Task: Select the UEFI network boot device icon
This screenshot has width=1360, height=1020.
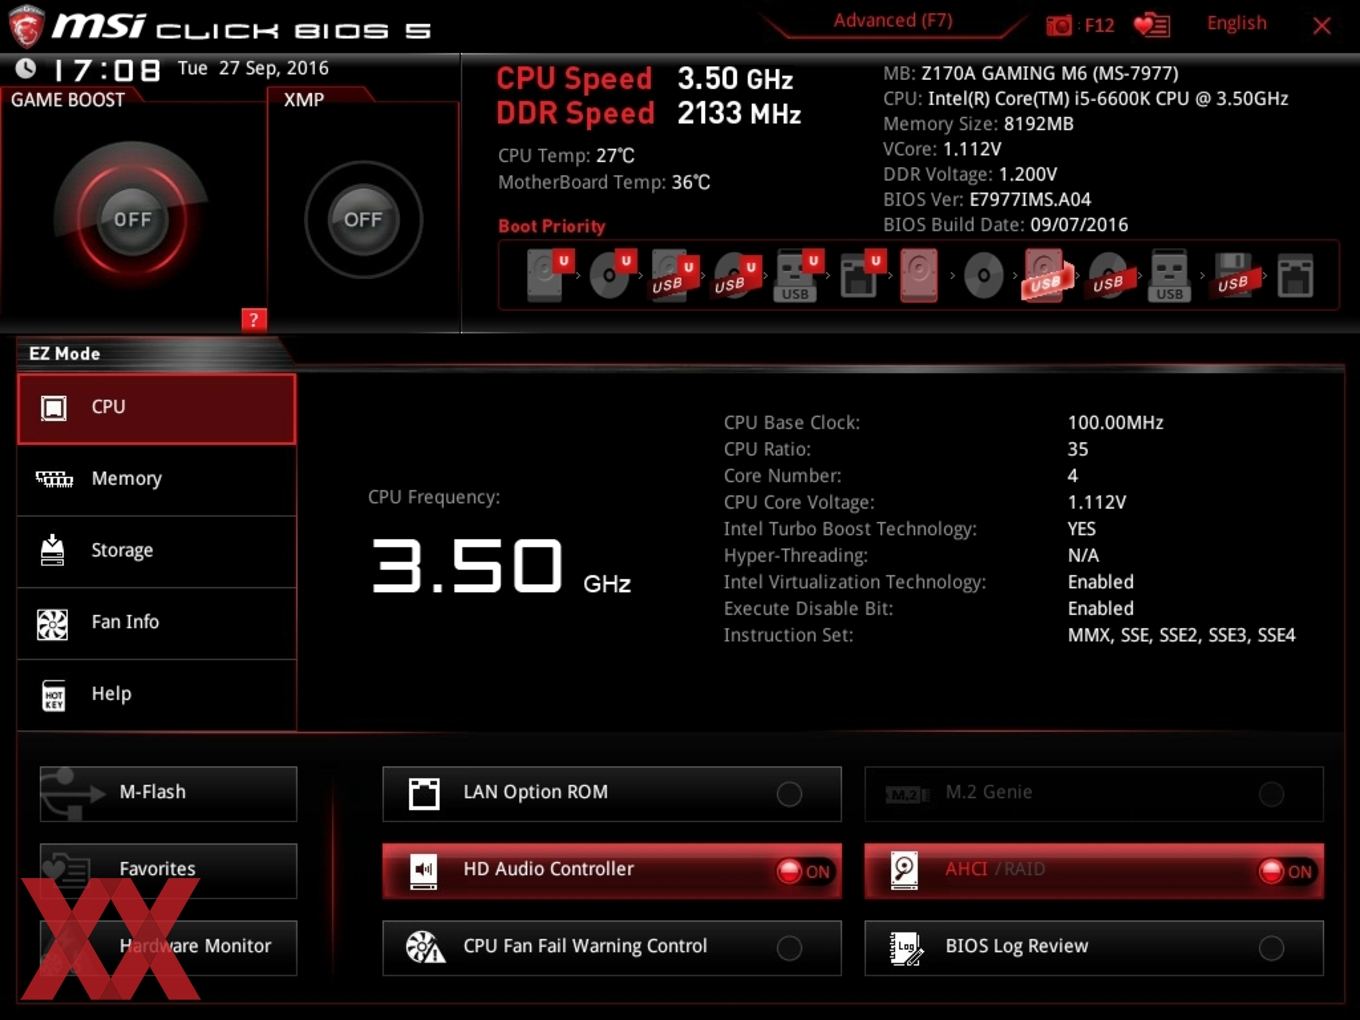Action: [x=860, y=275]
